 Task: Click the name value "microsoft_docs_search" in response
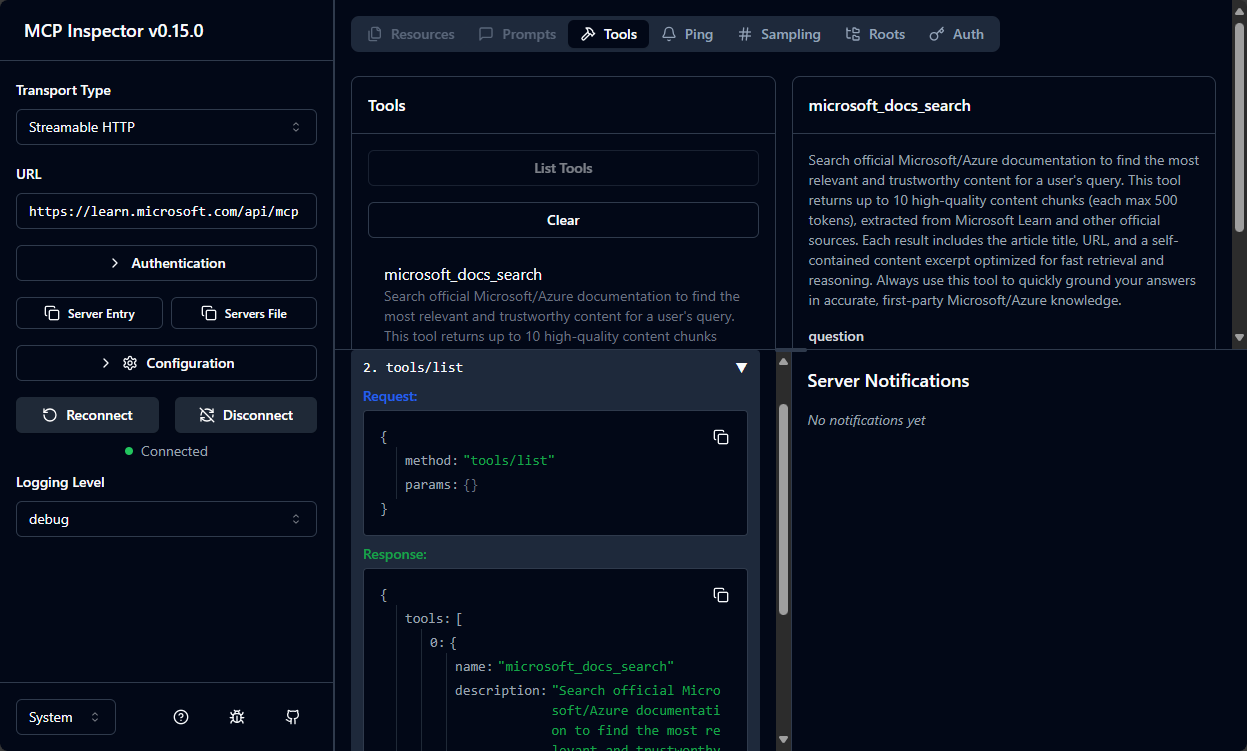(x=586, y=666)
